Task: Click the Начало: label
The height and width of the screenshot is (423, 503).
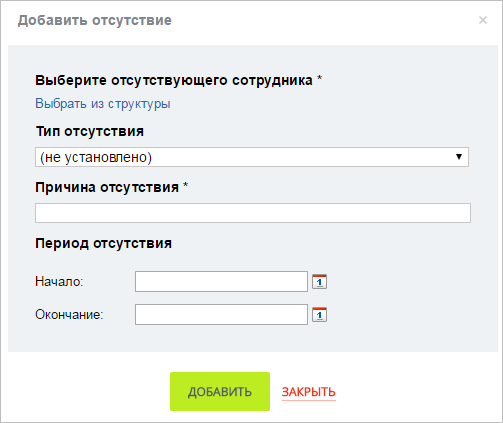Action: pyautogui.click(x=59, y=282)
